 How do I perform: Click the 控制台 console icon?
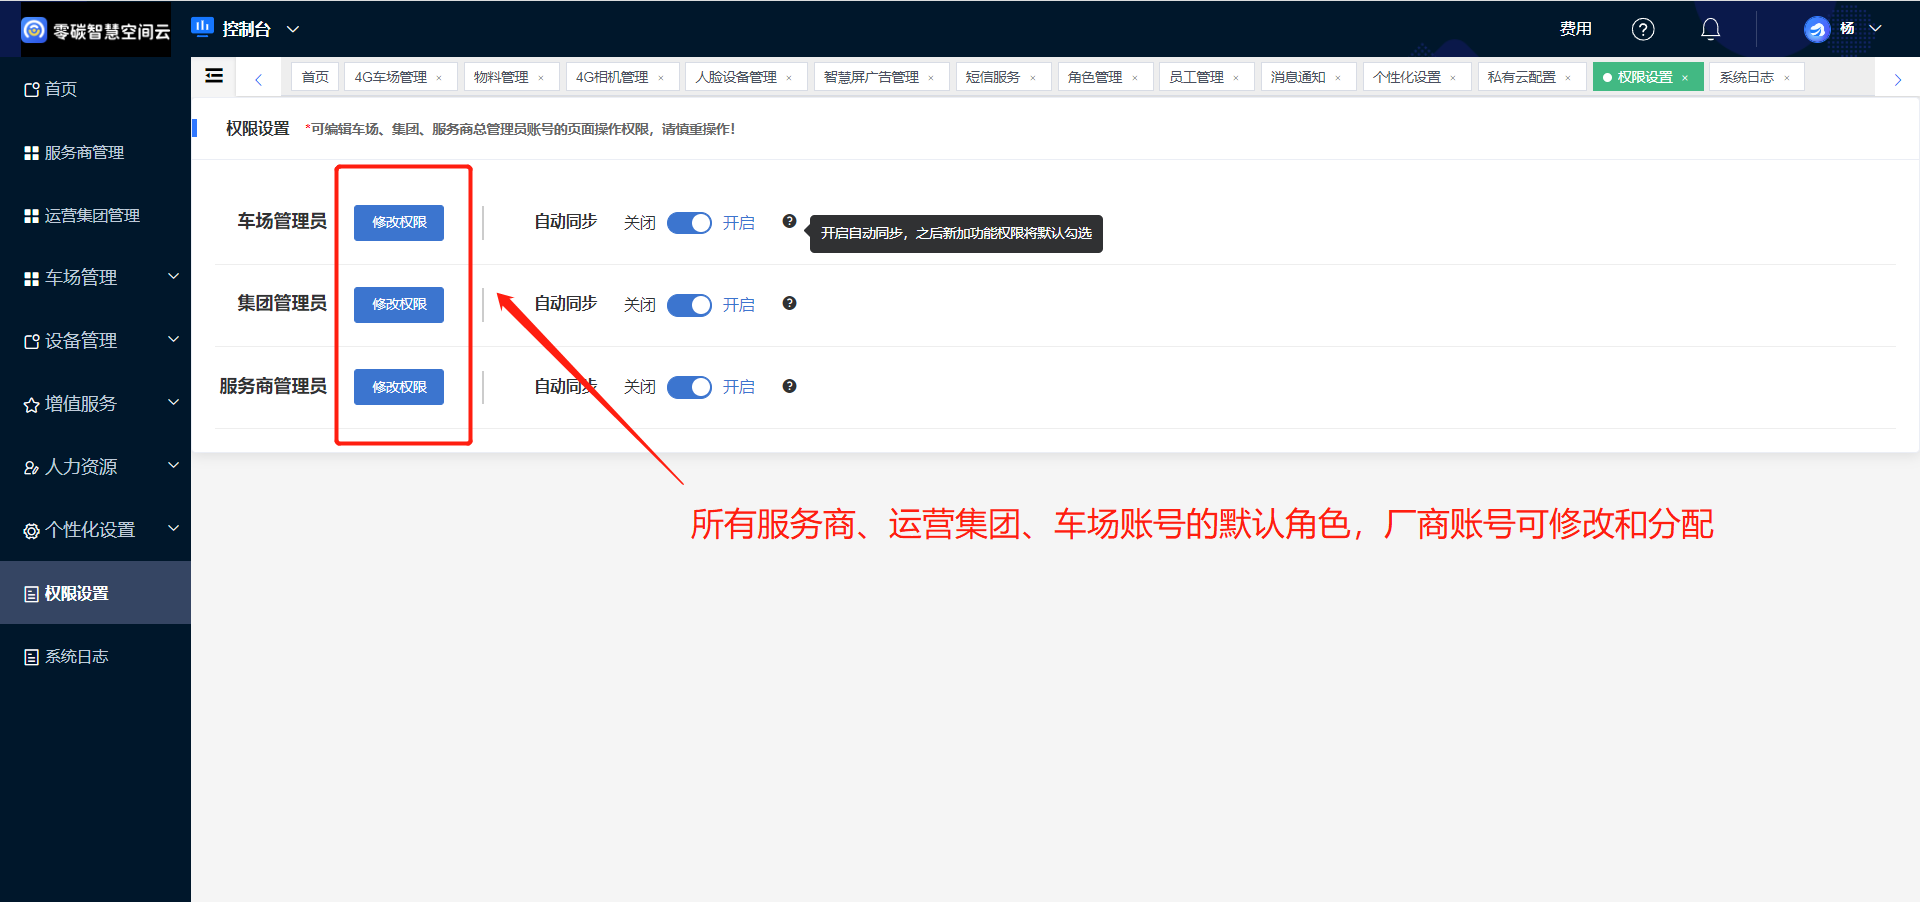(x=202, y=28)
